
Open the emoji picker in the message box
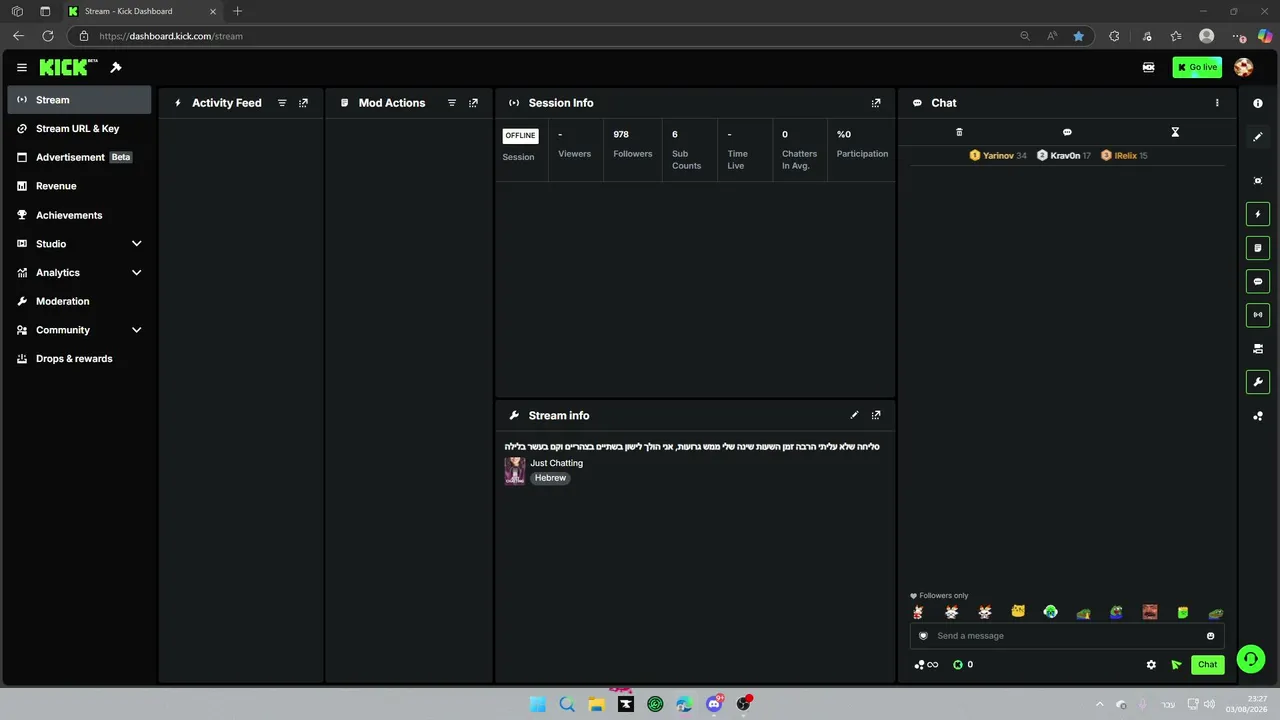click(1210, 636)
